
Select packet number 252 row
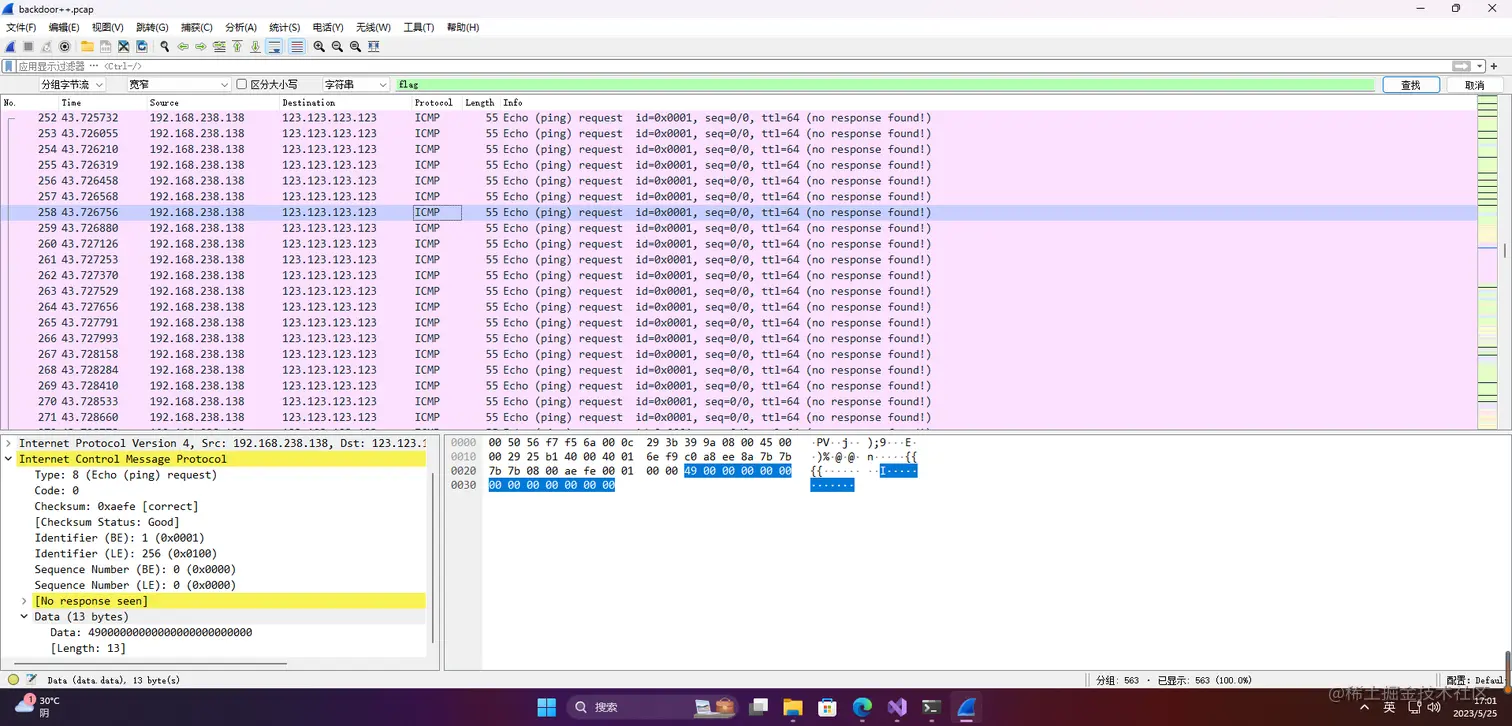point(739,118)
